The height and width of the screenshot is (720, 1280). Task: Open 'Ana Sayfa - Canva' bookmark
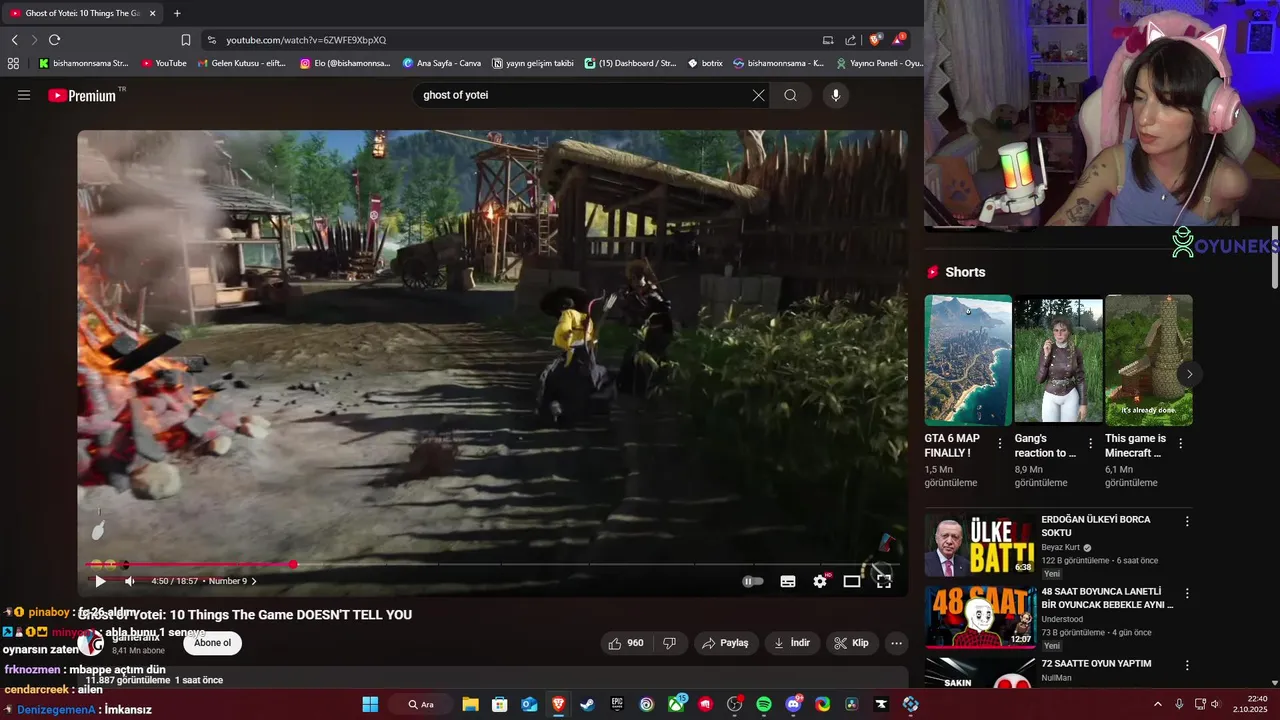click(x=441, y=63)
